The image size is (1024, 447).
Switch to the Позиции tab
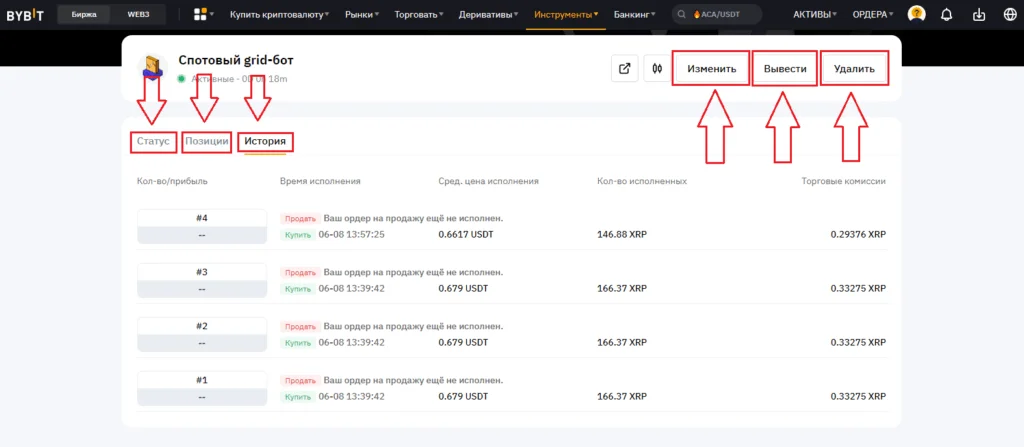point(207,141)
